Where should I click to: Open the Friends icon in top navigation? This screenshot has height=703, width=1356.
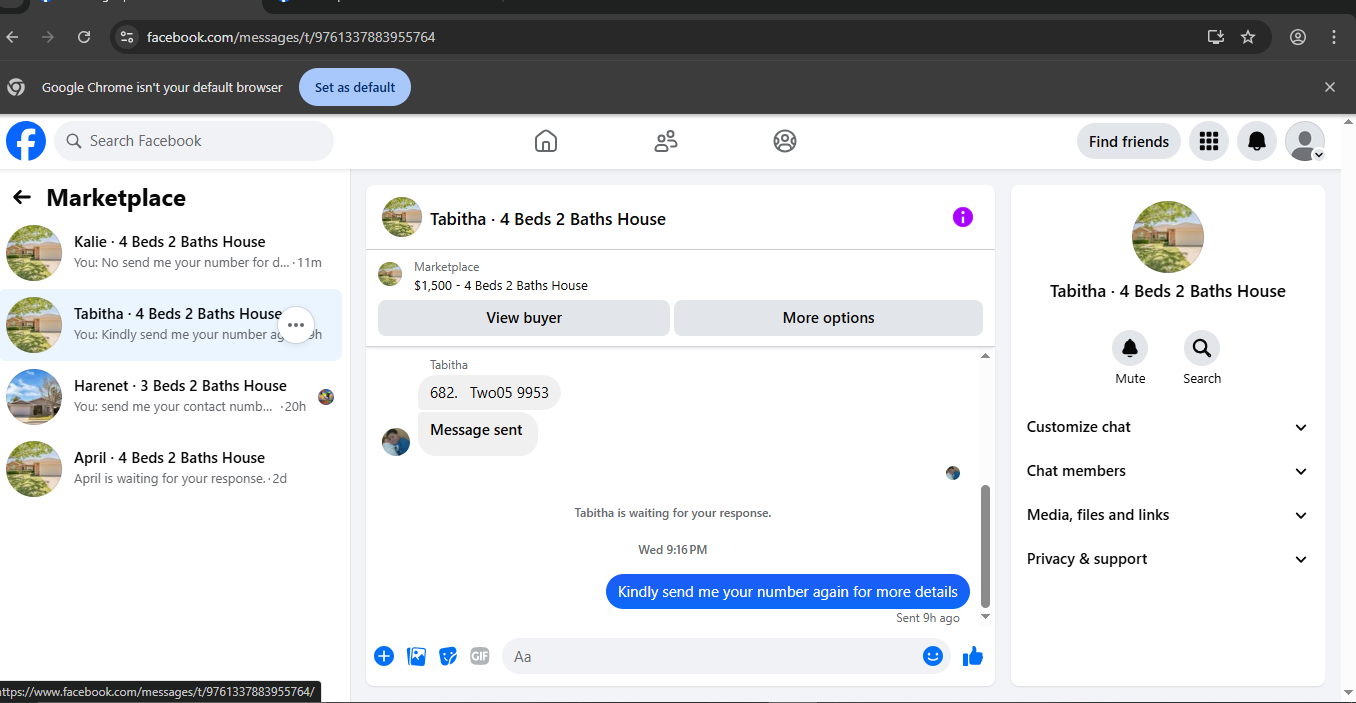point(666,141)
